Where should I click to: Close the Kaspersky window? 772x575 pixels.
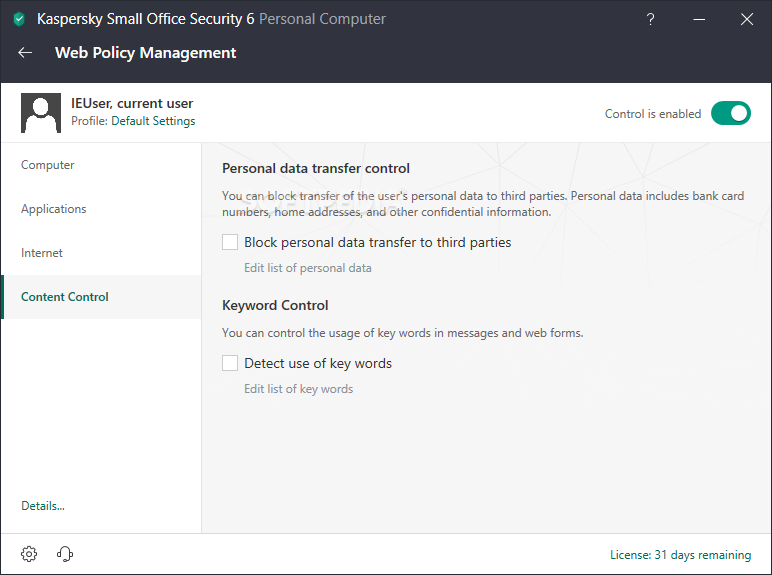coord(747,19)
